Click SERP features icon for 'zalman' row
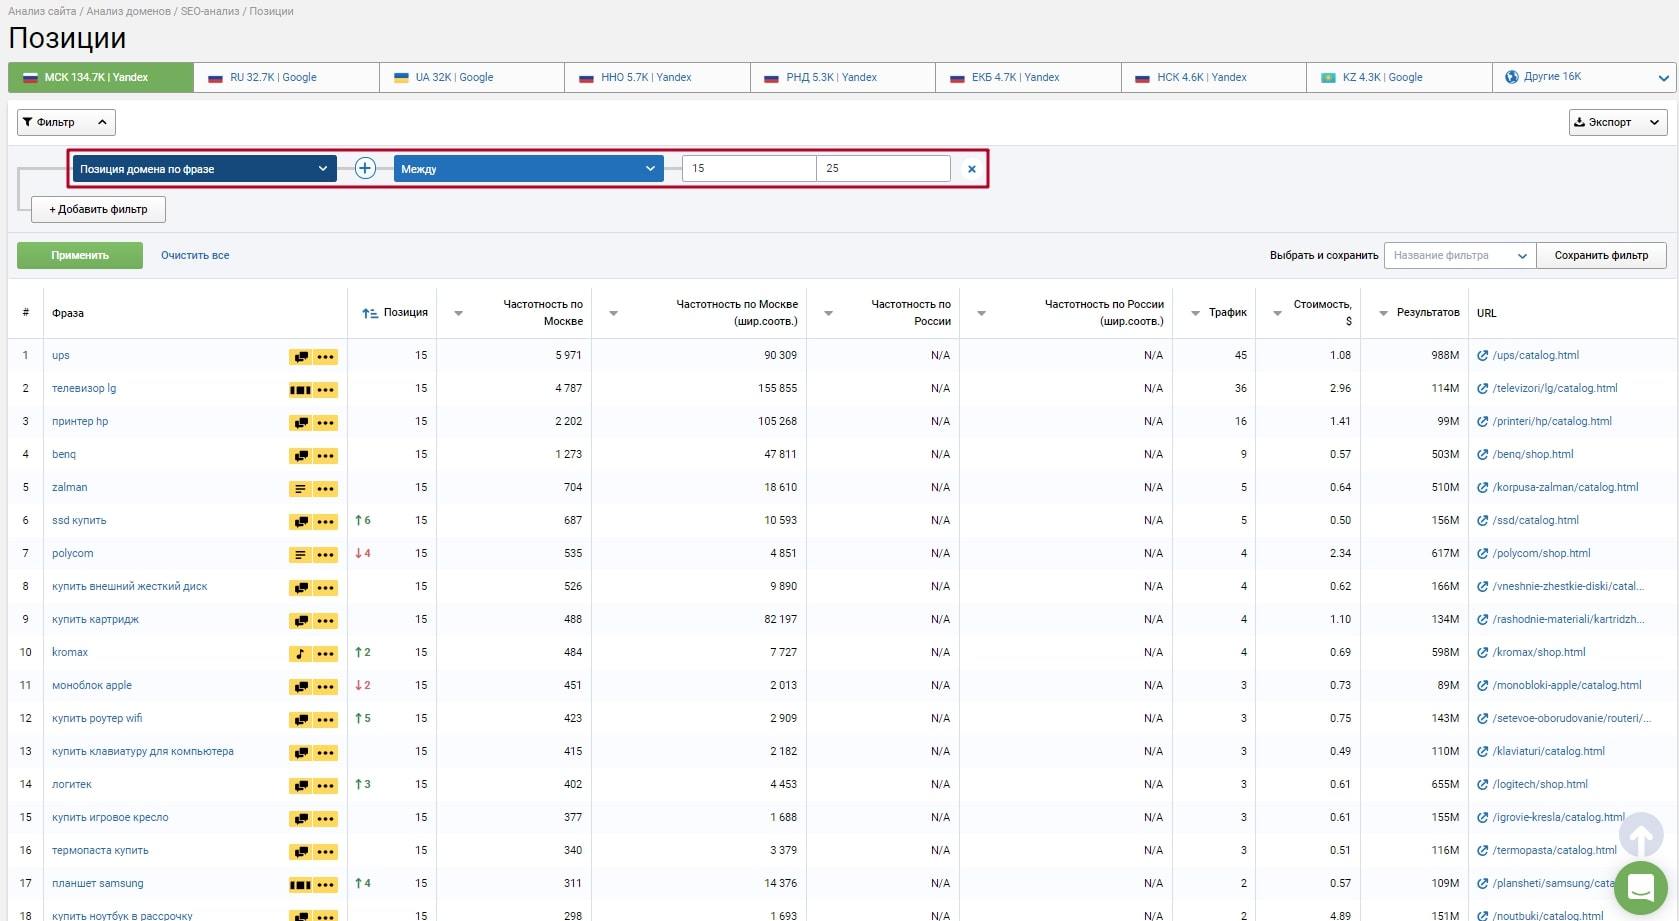The image size is (1679, 921). [x=300, y=489]
